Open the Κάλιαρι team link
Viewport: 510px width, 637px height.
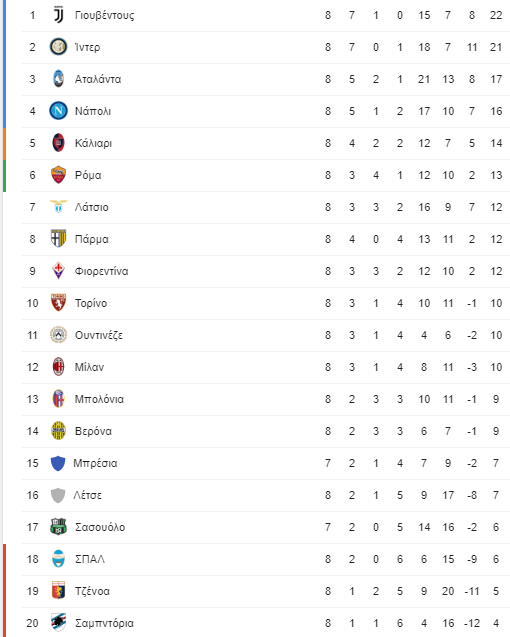click(x=93, y=143)
